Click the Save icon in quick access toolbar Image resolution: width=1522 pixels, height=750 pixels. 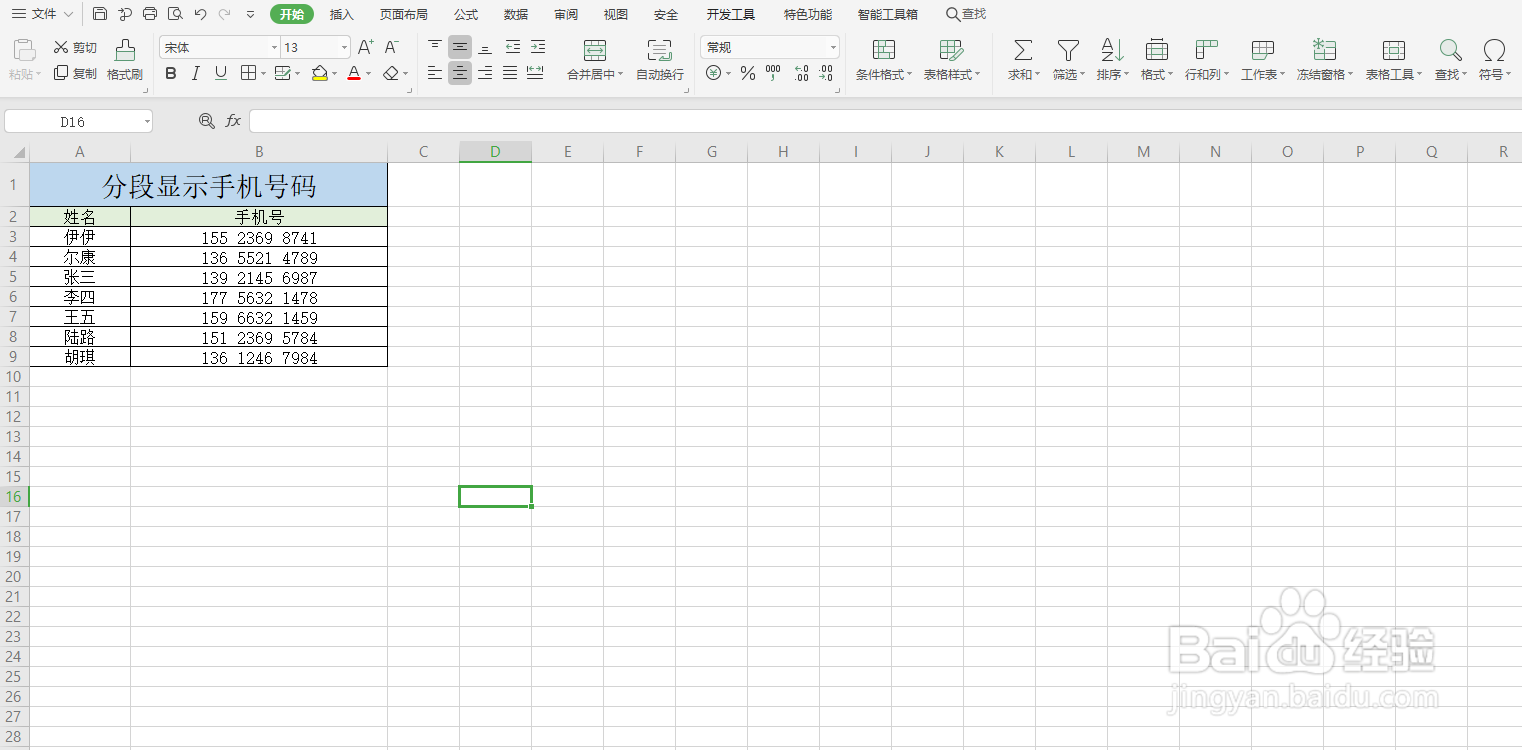click(x=100, y=14)
